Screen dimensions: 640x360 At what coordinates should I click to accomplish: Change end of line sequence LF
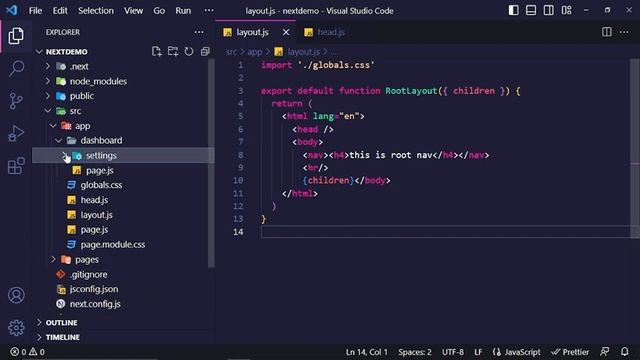click(x=478, y=352)
